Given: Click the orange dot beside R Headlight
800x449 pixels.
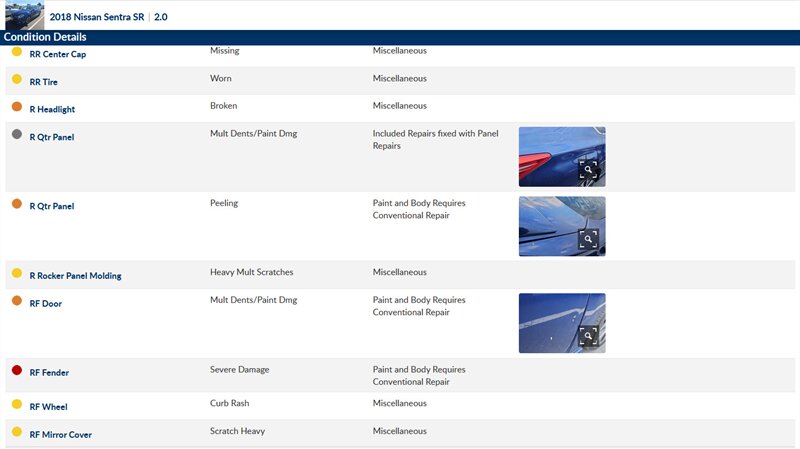Looking at the screenshot, I should click(x=17, y=107).
